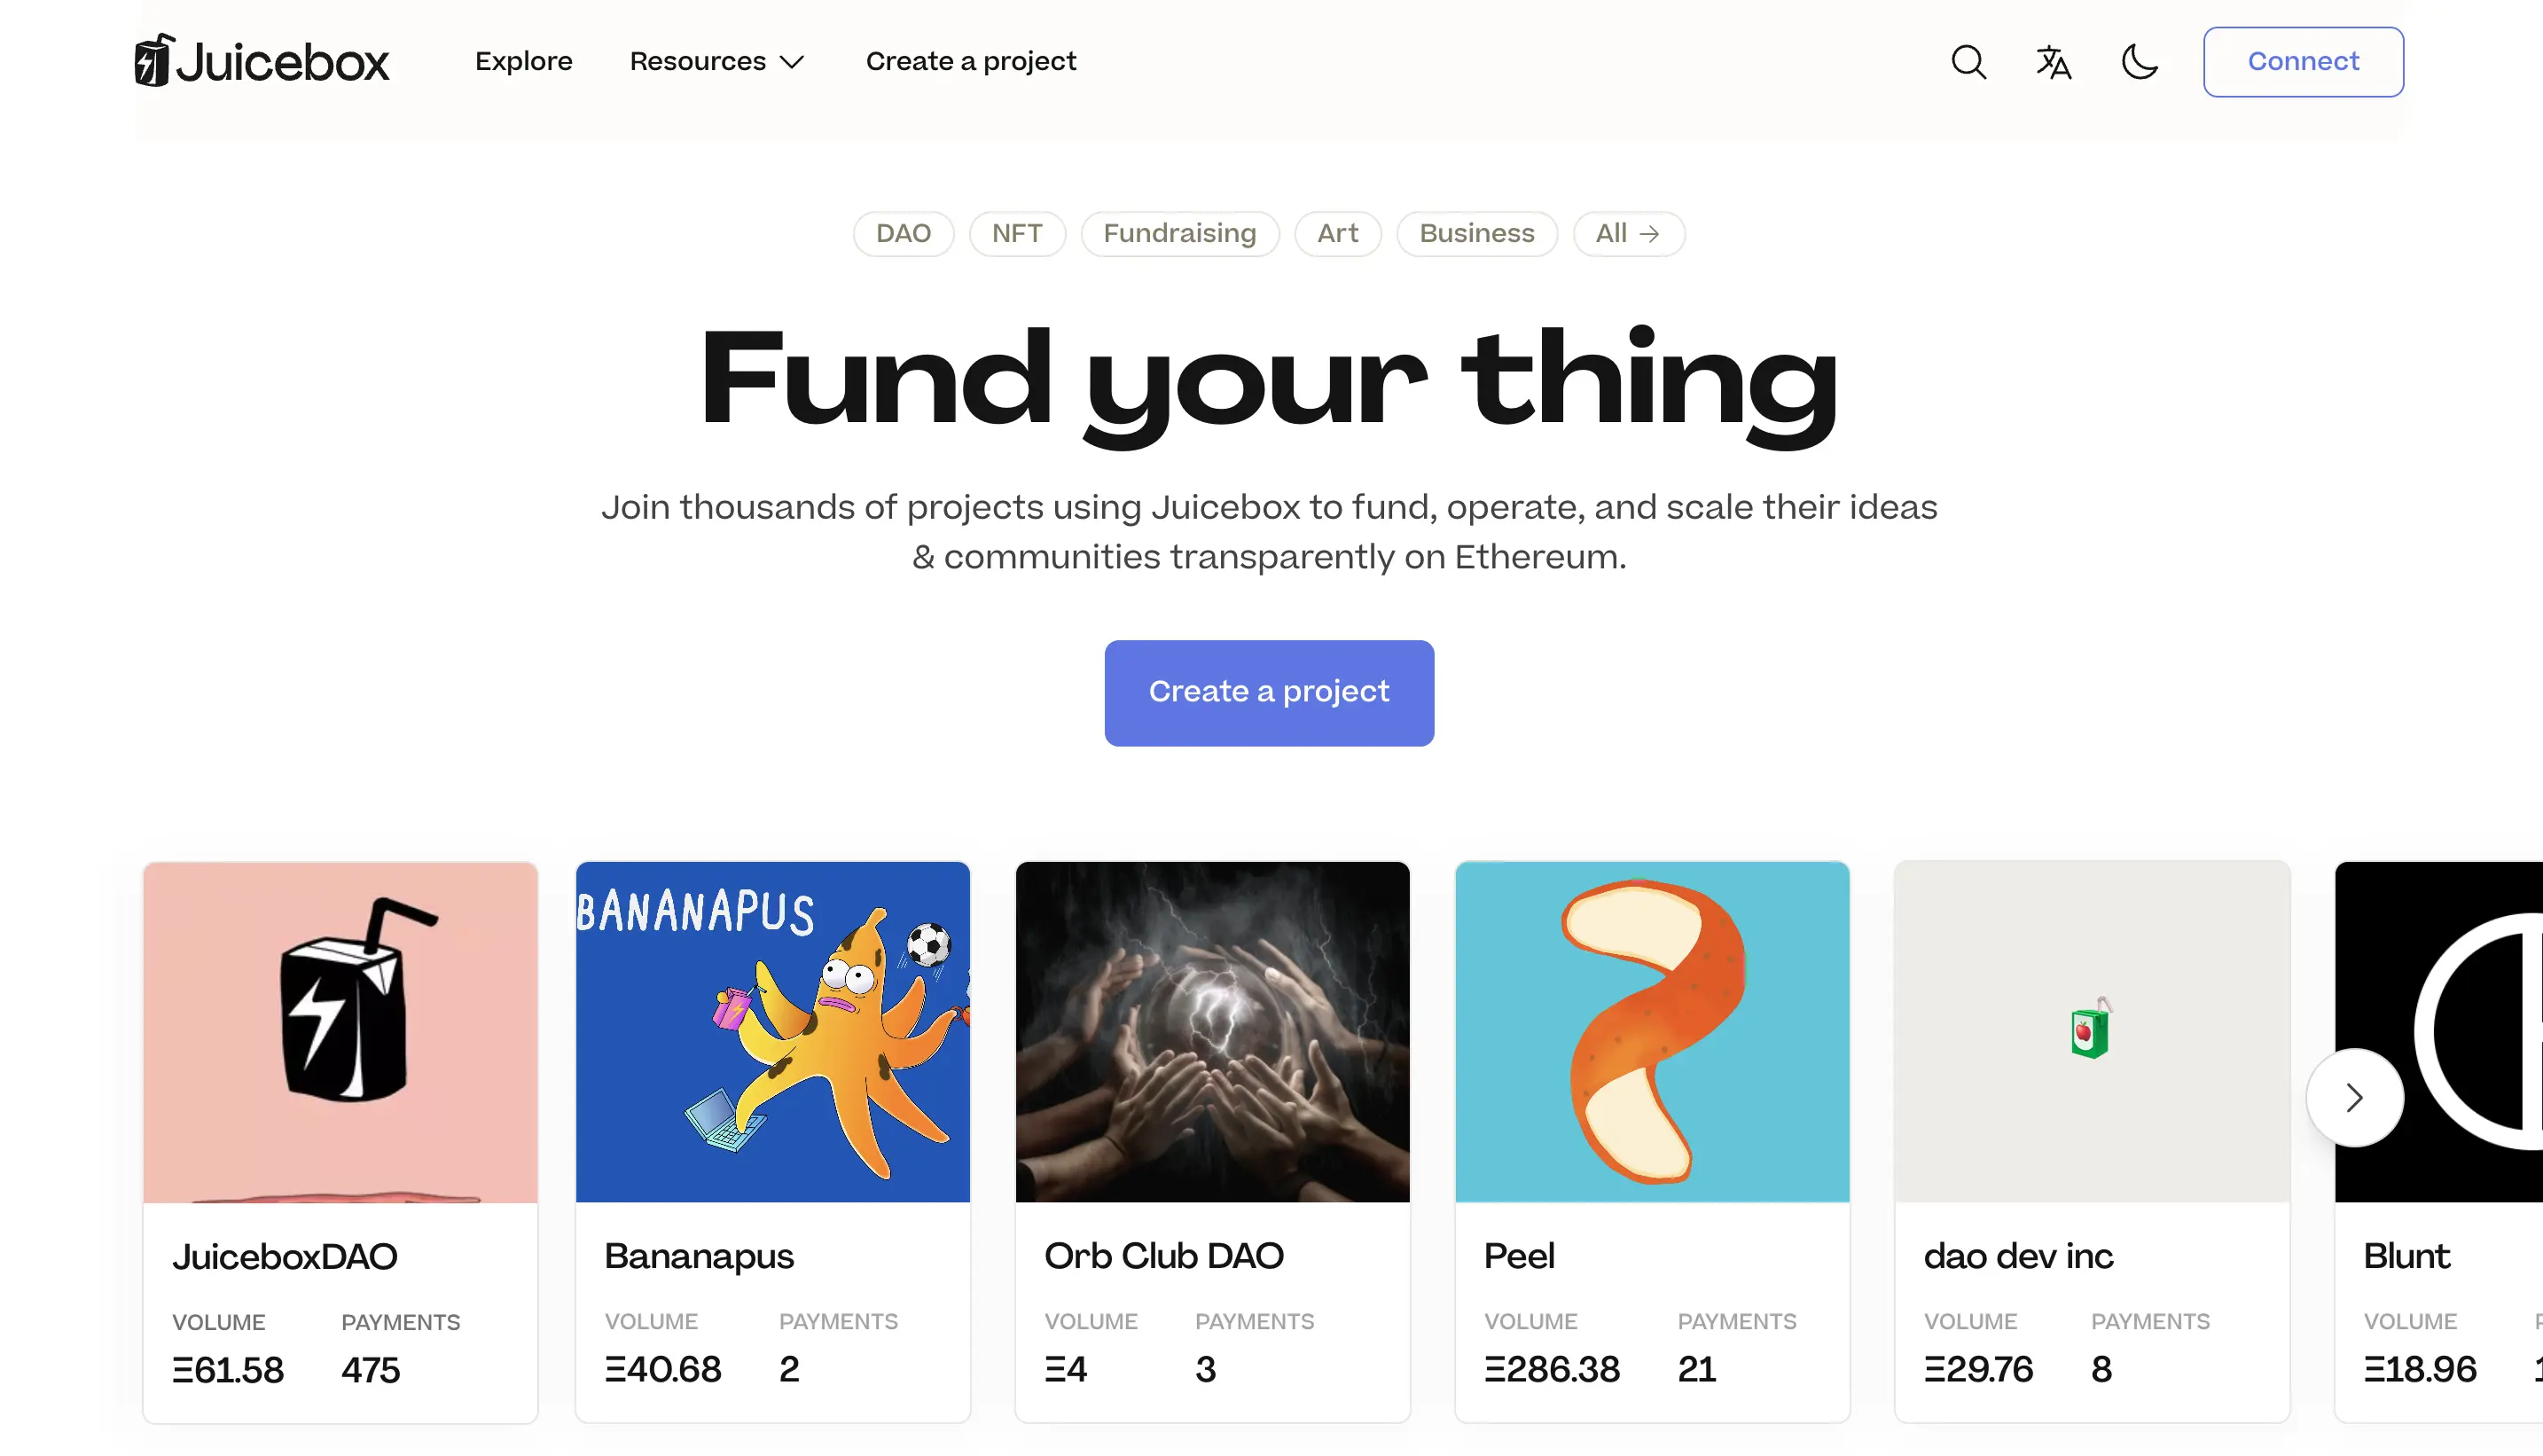Click the JuiceboxDAO juice box artwork
Screen dimensions: 2543x1456
pyautogui.click(x=339, y=1030)
